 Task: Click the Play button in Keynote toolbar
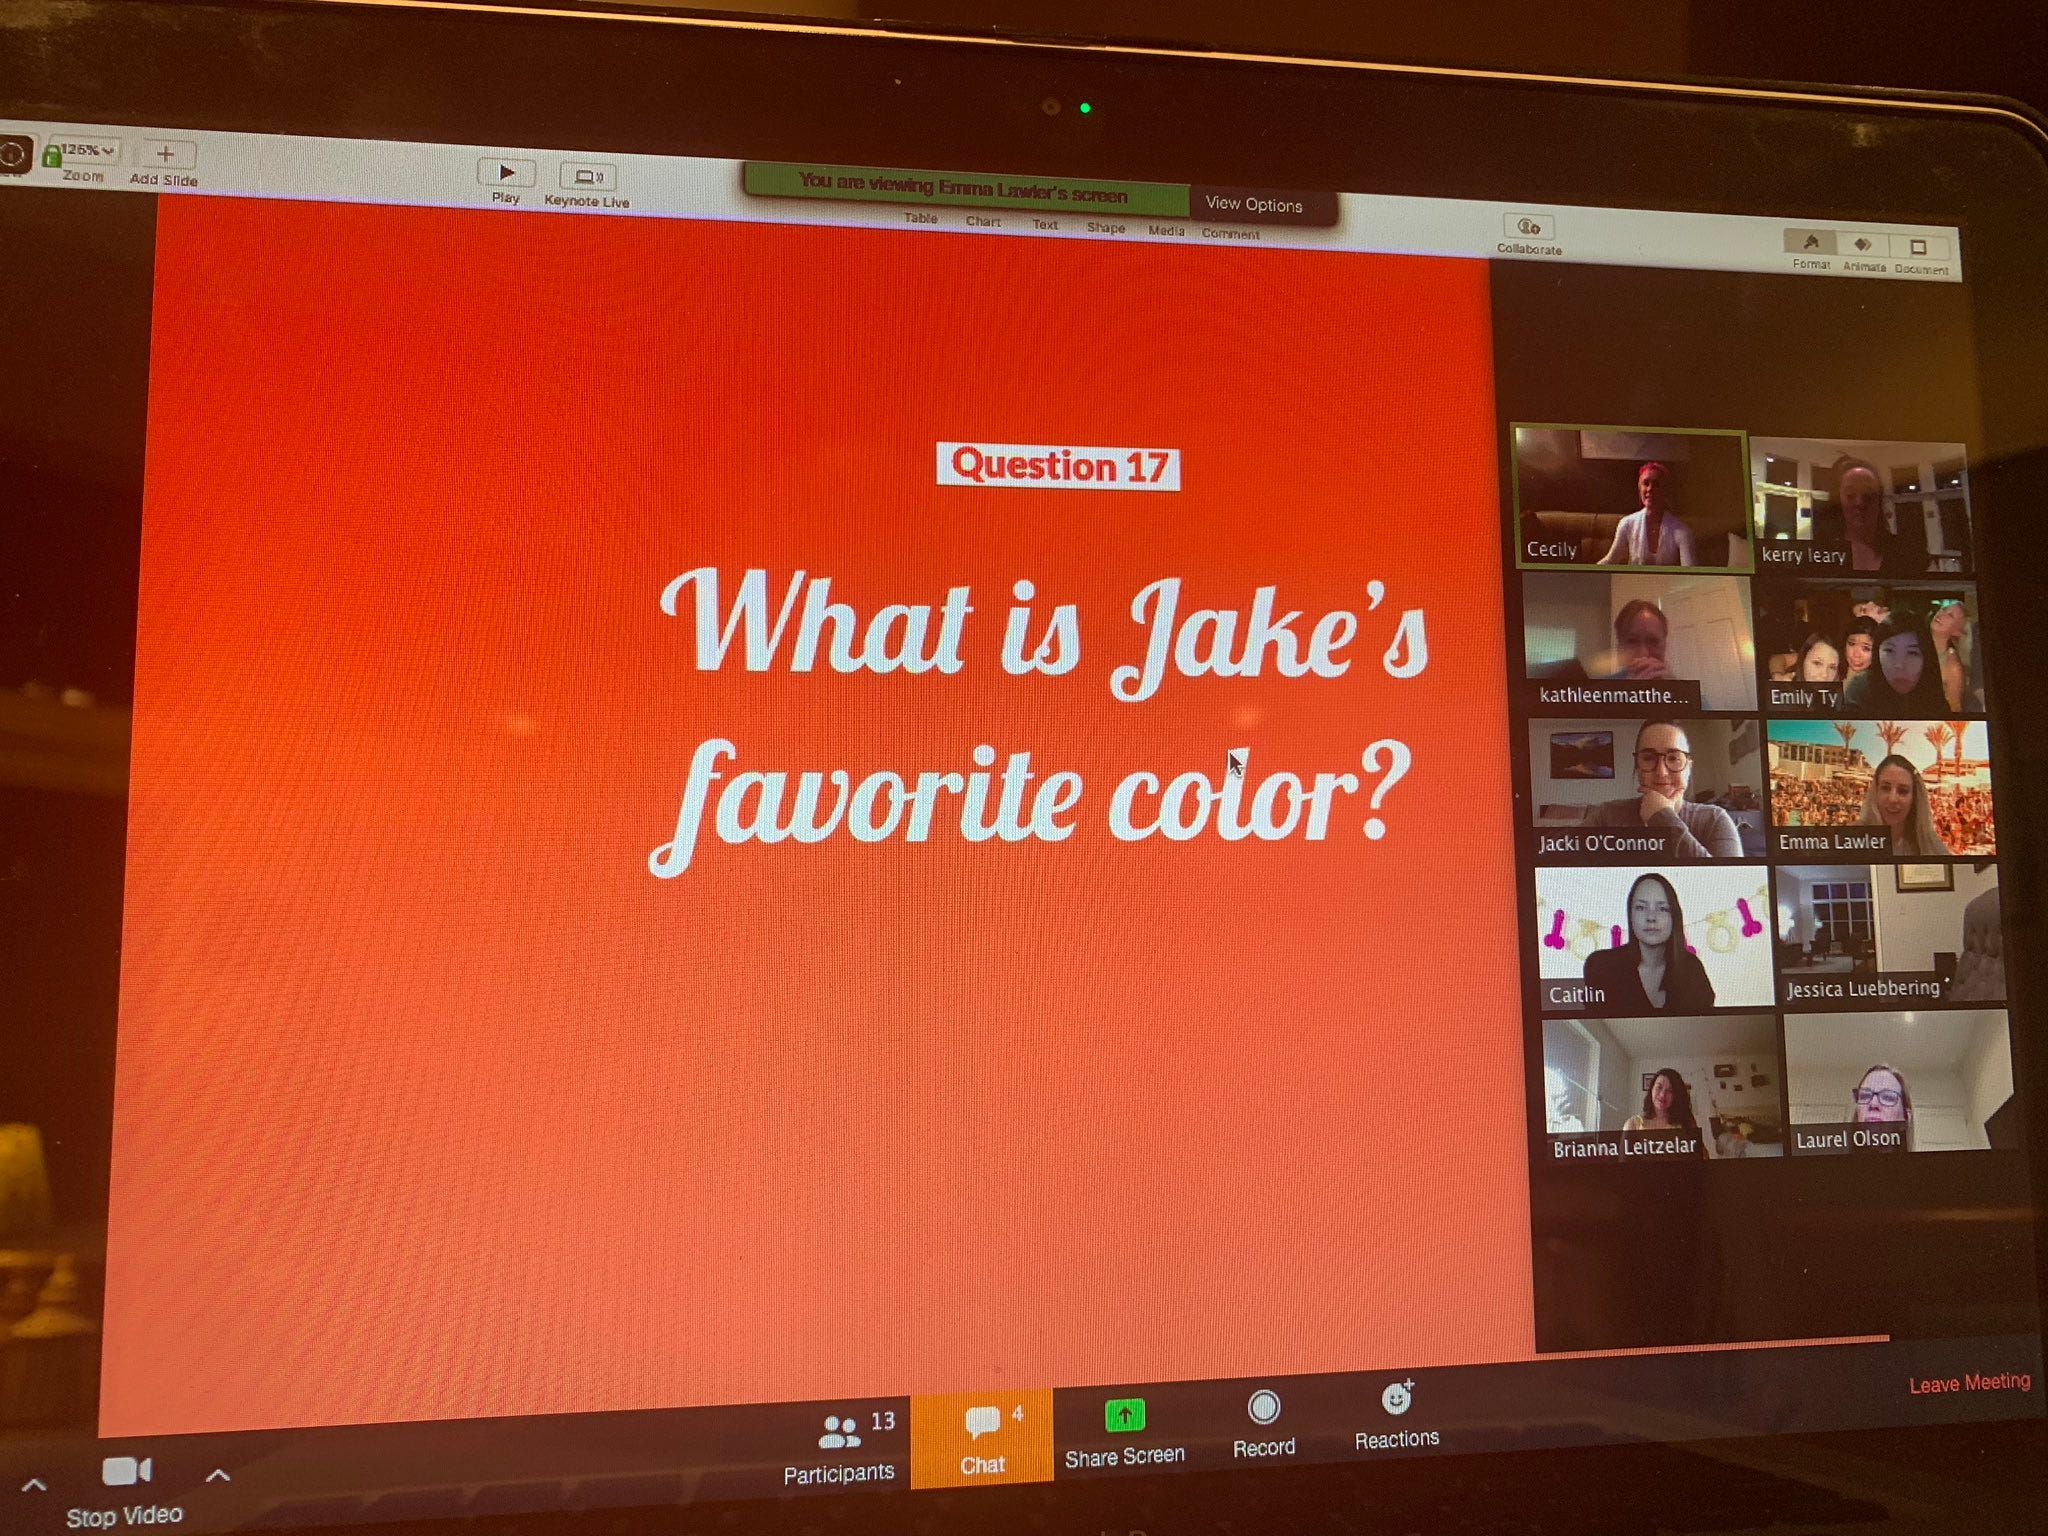pos(506,173)
